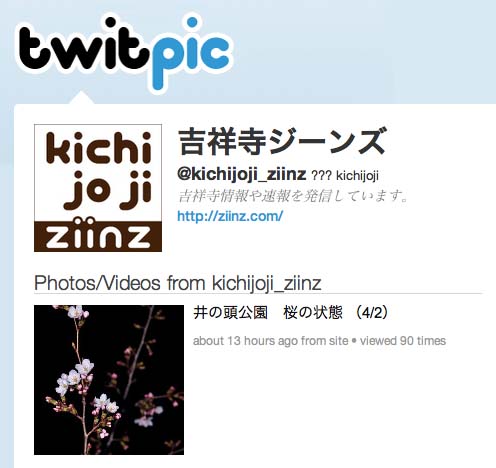This screenshot has height=468, width=496.
Task: Click the brown ziinz band in avatar
Action: [98, 236]
